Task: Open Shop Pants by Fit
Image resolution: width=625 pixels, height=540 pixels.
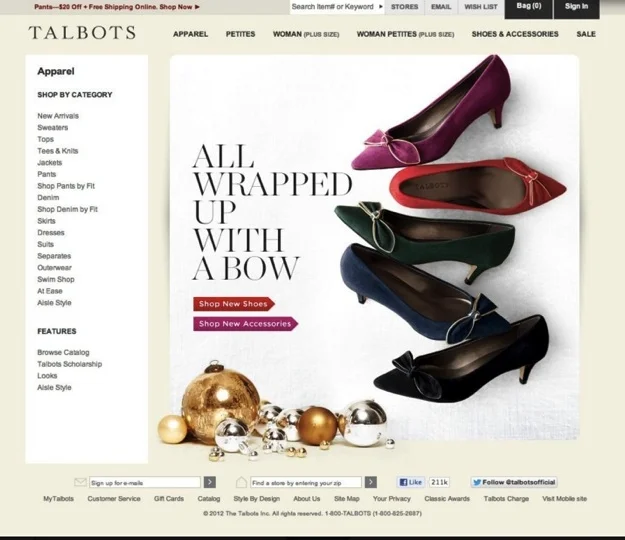Action: (x=66, y=186)
